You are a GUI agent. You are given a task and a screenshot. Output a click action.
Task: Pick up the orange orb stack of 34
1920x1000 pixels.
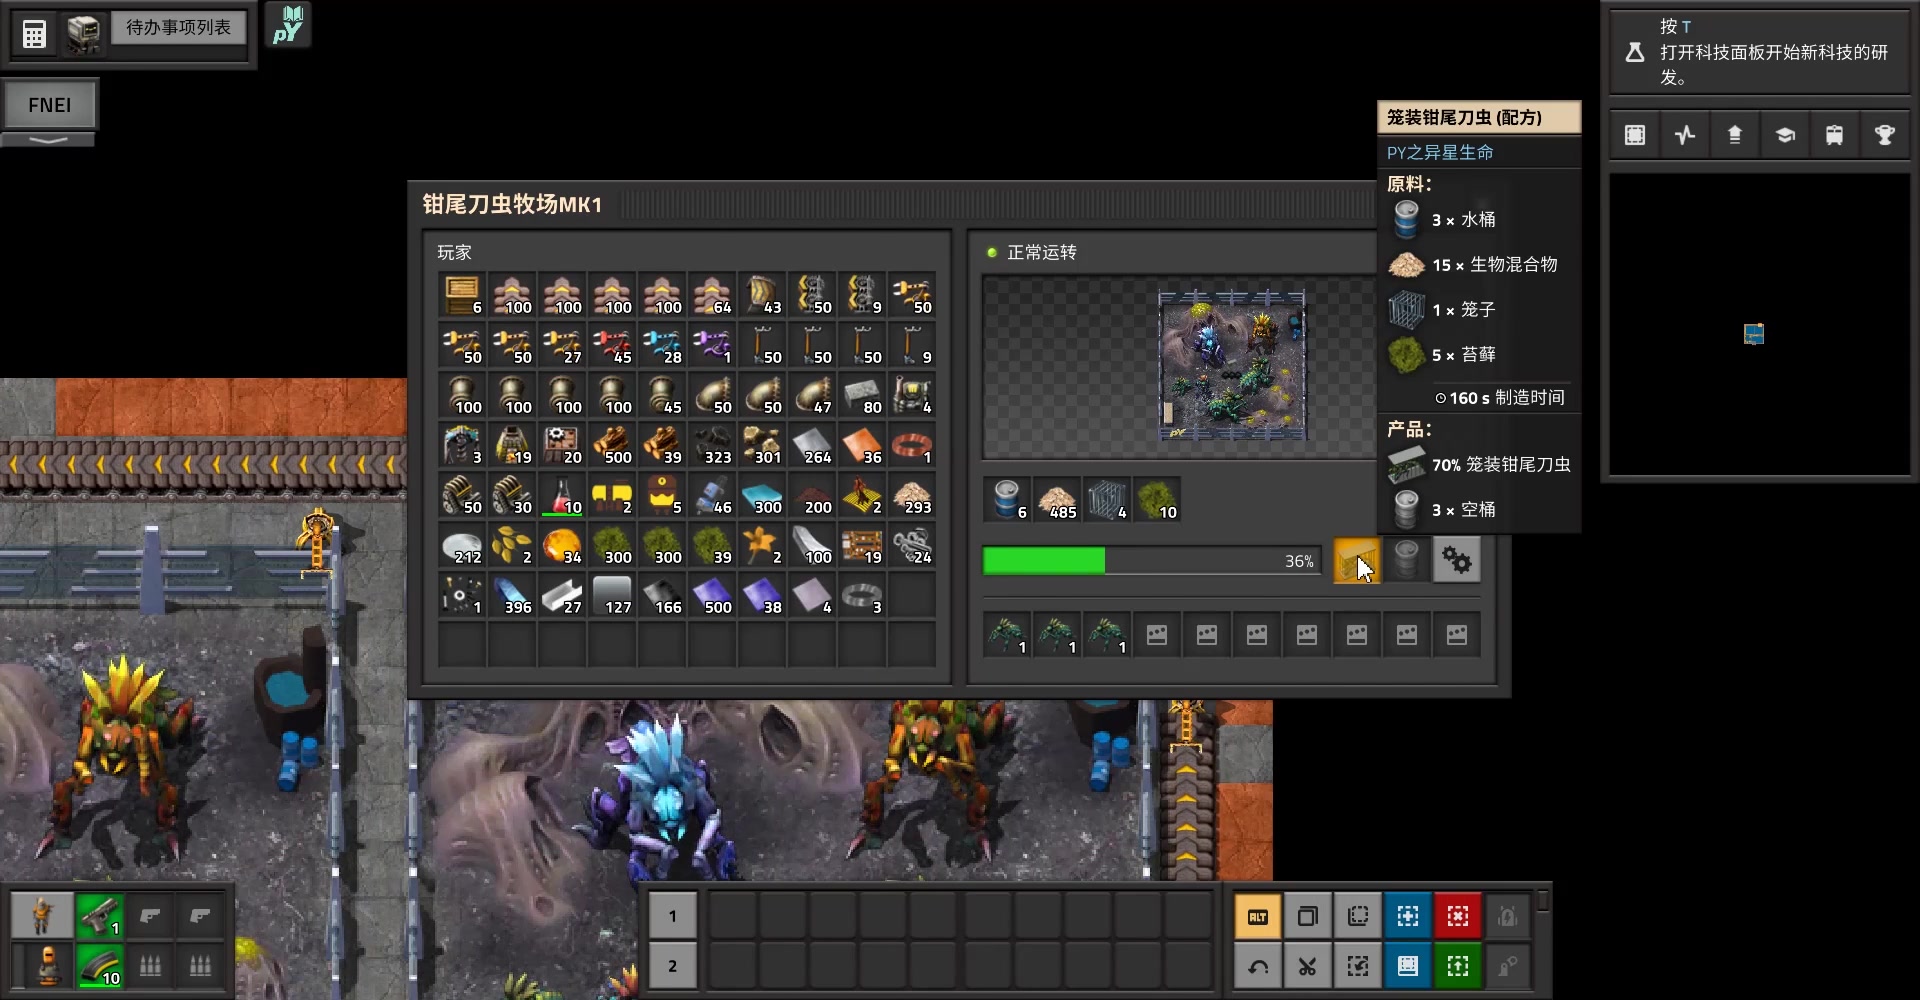562,545
